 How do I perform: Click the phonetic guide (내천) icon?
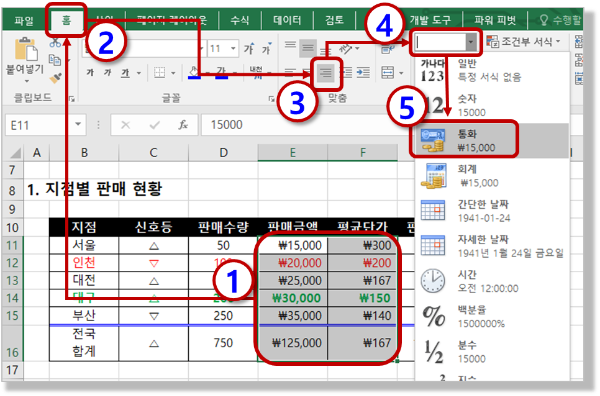click(256, 72)
